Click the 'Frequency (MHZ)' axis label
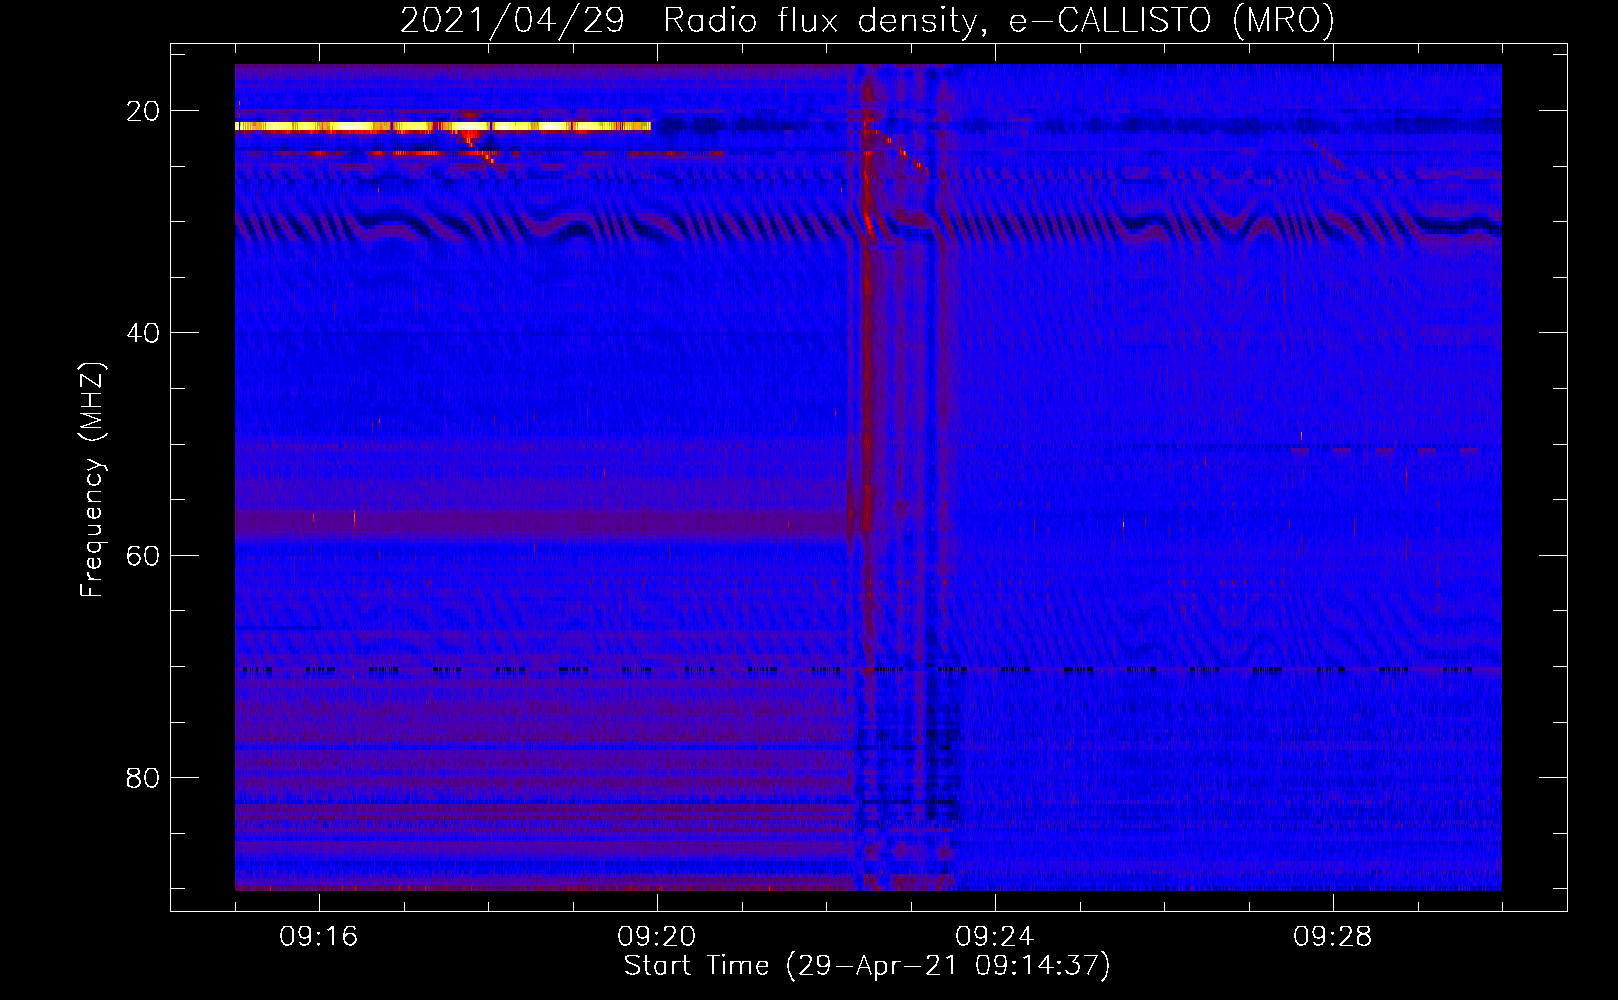This screenshot has height=1000, width=1618. (x=92, y=480)
